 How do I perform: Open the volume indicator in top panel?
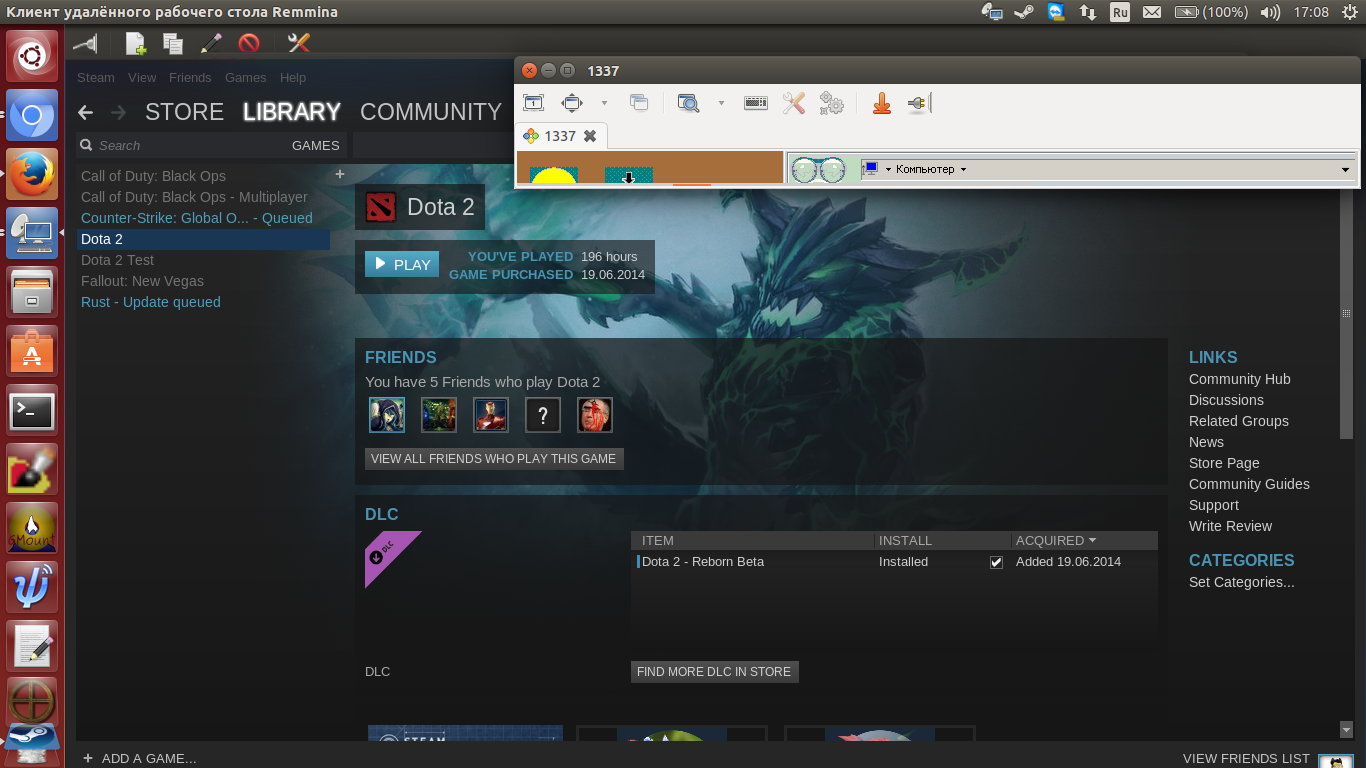click(x=1270, y=12)
